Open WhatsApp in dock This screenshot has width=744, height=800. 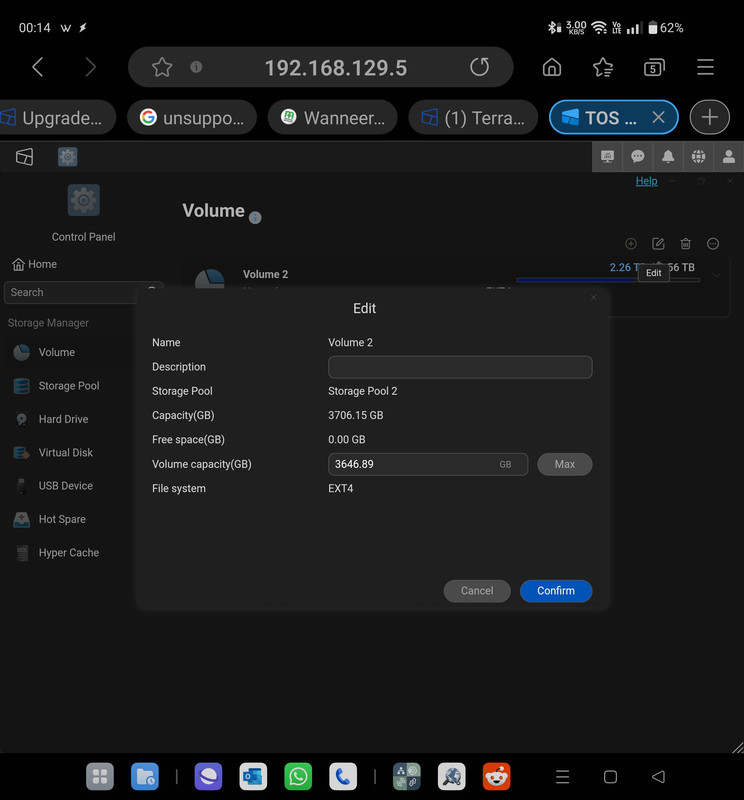[x=298, y=777]
